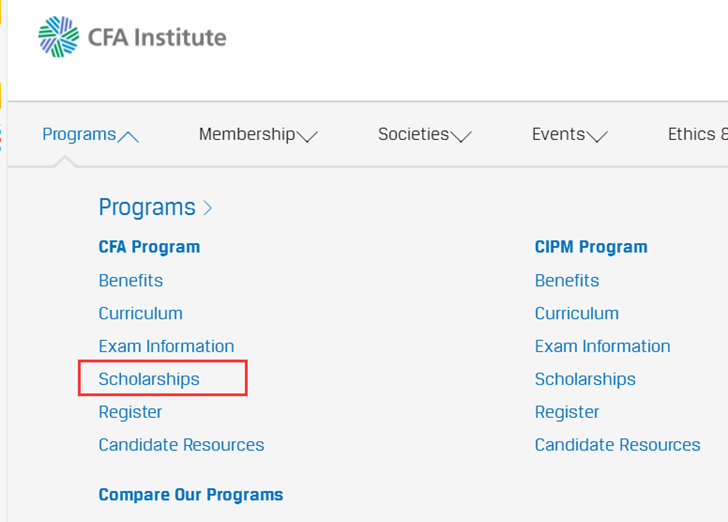
Task: Click Register under CFA Program
Action: click(x=130, y=412)
